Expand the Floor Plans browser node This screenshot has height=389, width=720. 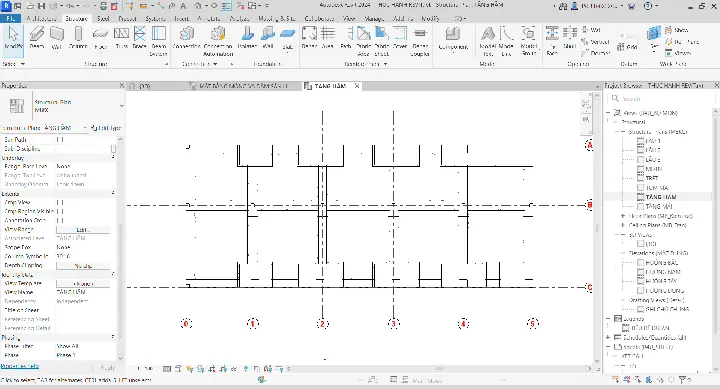pyautogui.click(x=623, y=216)
